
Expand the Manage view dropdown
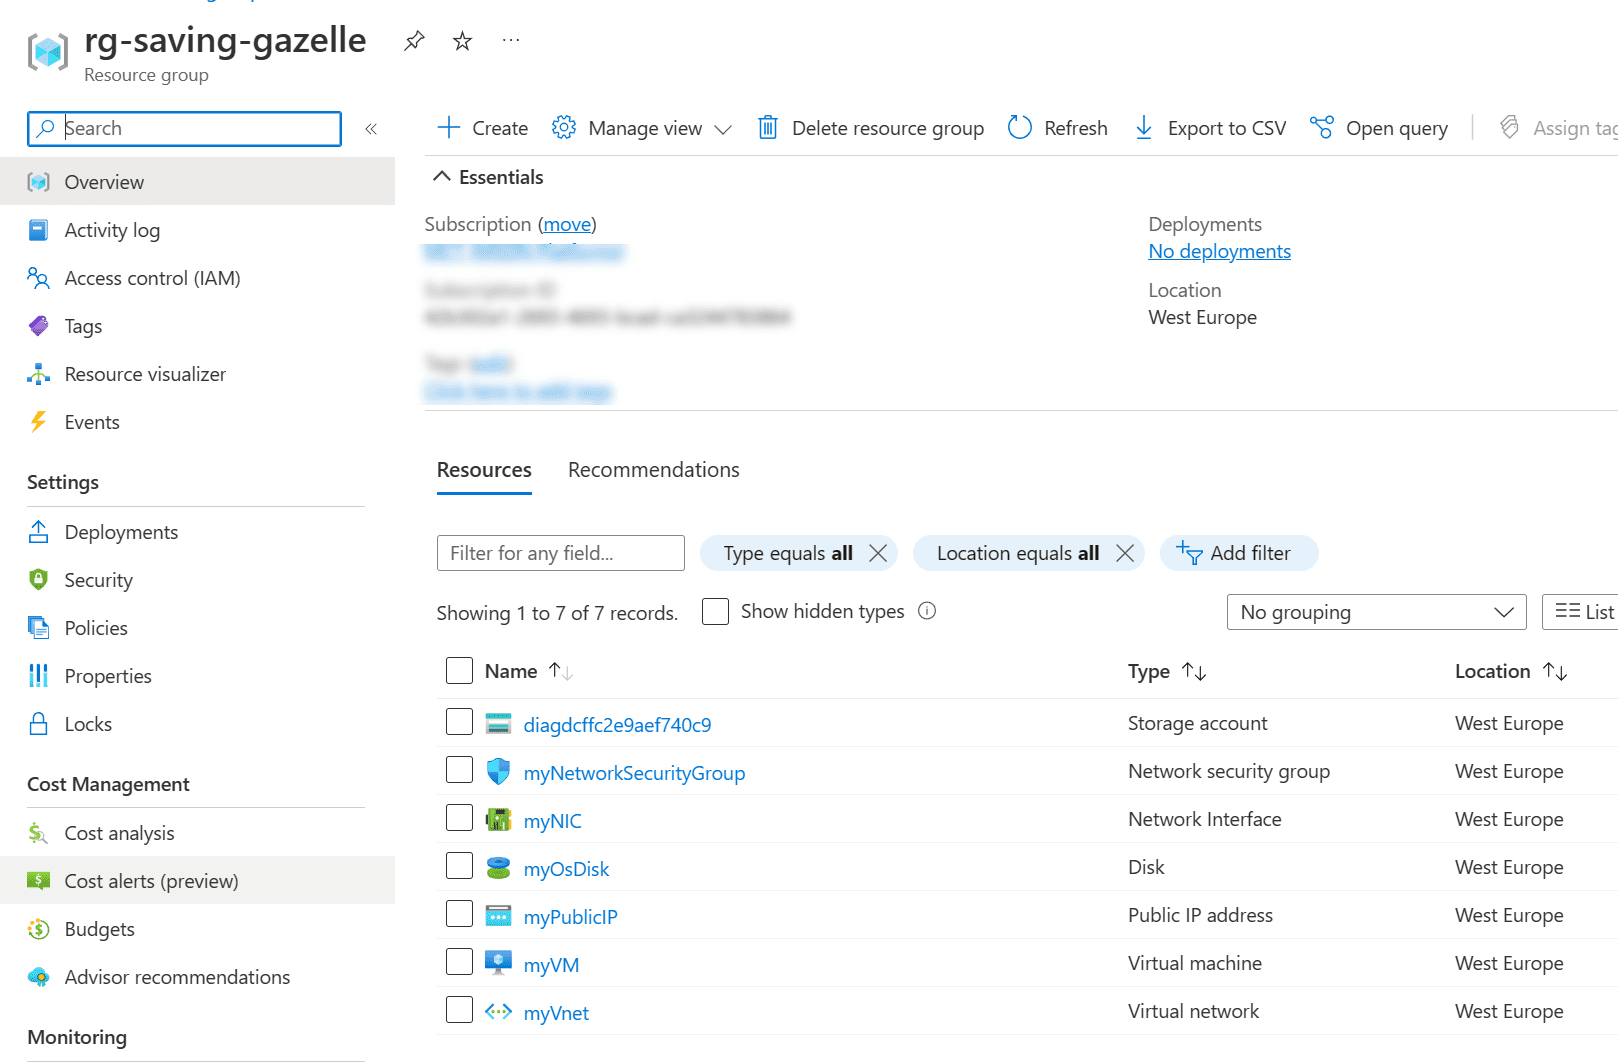[723, 129]
